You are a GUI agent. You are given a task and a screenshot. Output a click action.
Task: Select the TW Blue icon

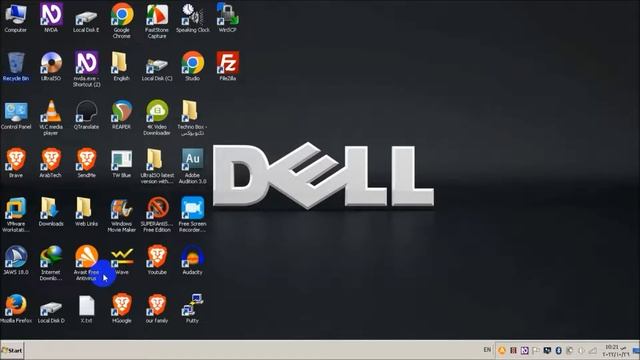click(122, 161)
